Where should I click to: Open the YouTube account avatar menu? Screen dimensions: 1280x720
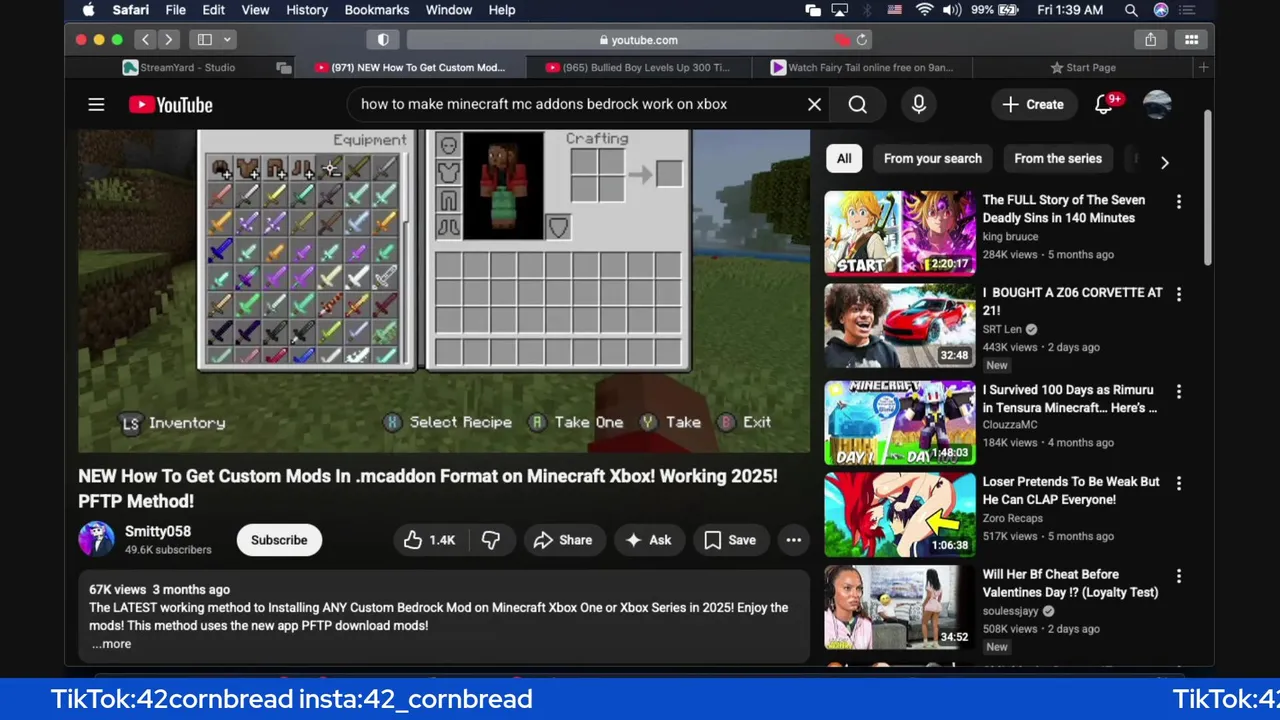coord(1157,104)
